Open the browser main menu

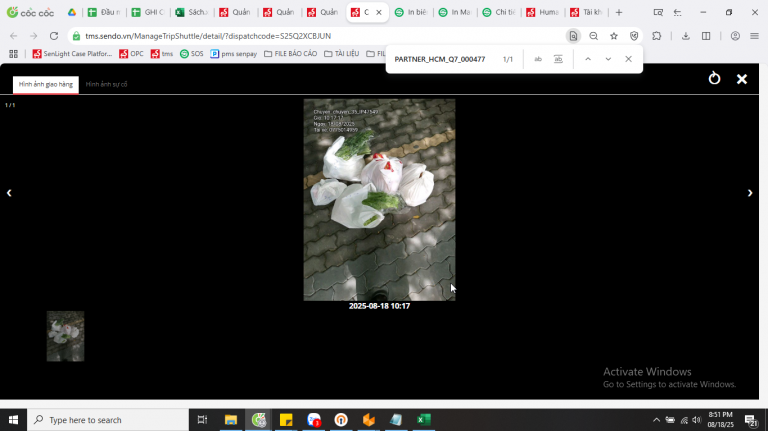coord(755,36)
